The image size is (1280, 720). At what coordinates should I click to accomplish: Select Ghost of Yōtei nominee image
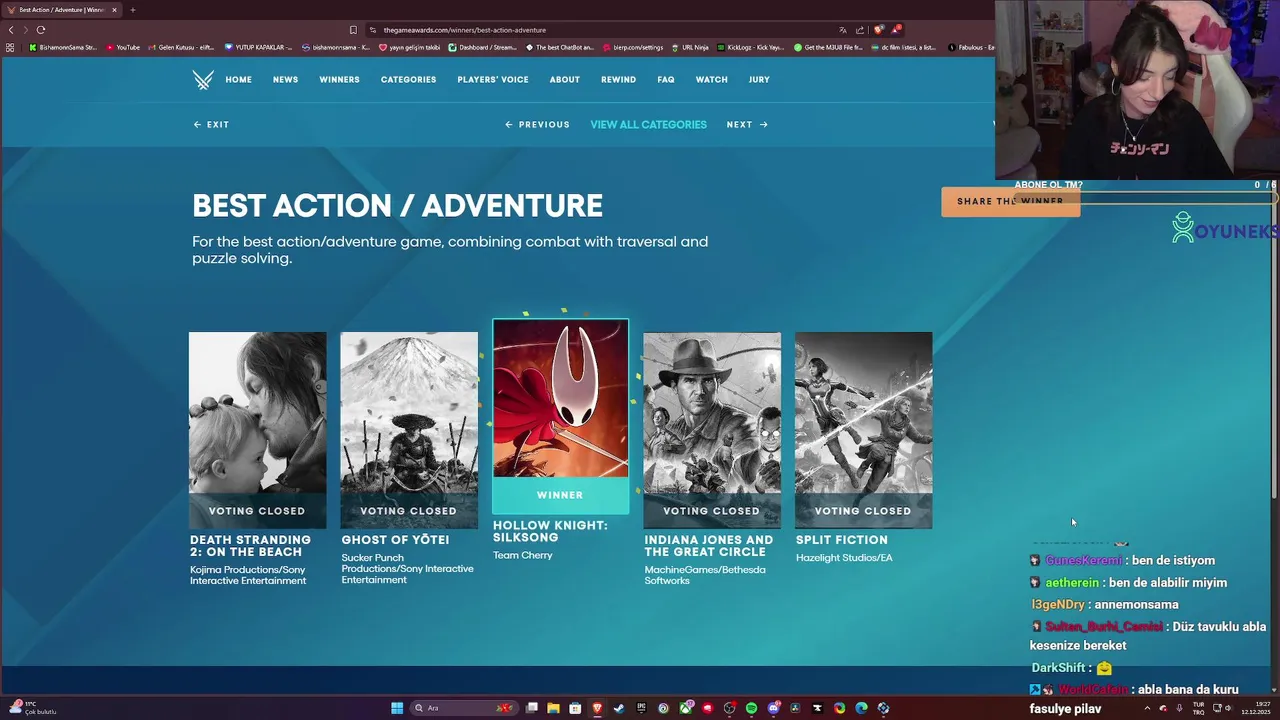(x=409, y=430)
